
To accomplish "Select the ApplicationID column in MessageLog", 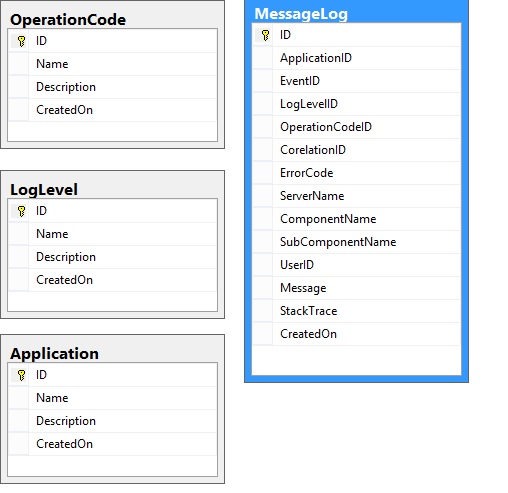I will (356, 58).
